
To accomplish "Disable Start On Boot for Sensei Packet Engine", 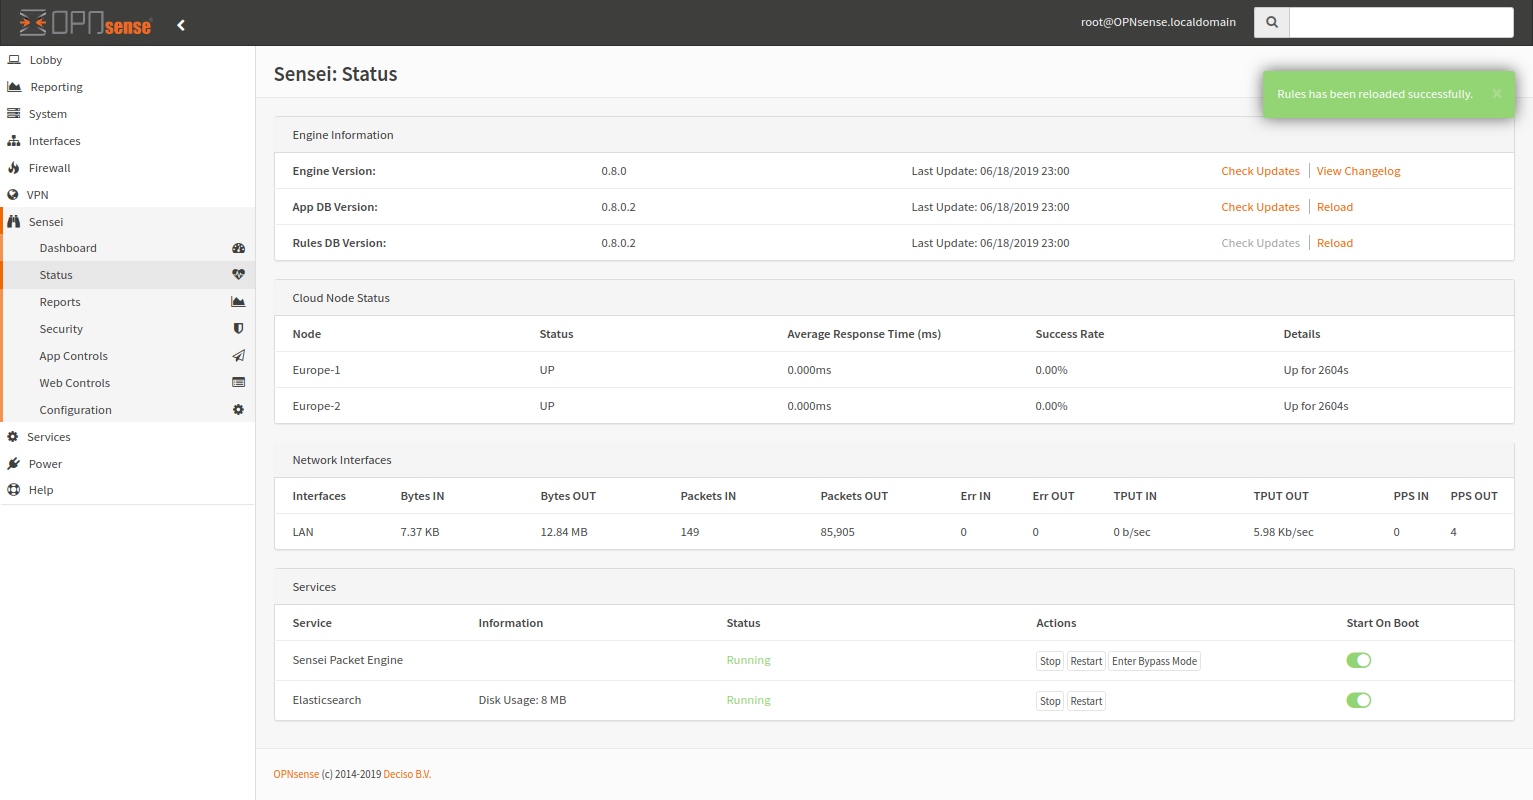I will coord(1358,660).
